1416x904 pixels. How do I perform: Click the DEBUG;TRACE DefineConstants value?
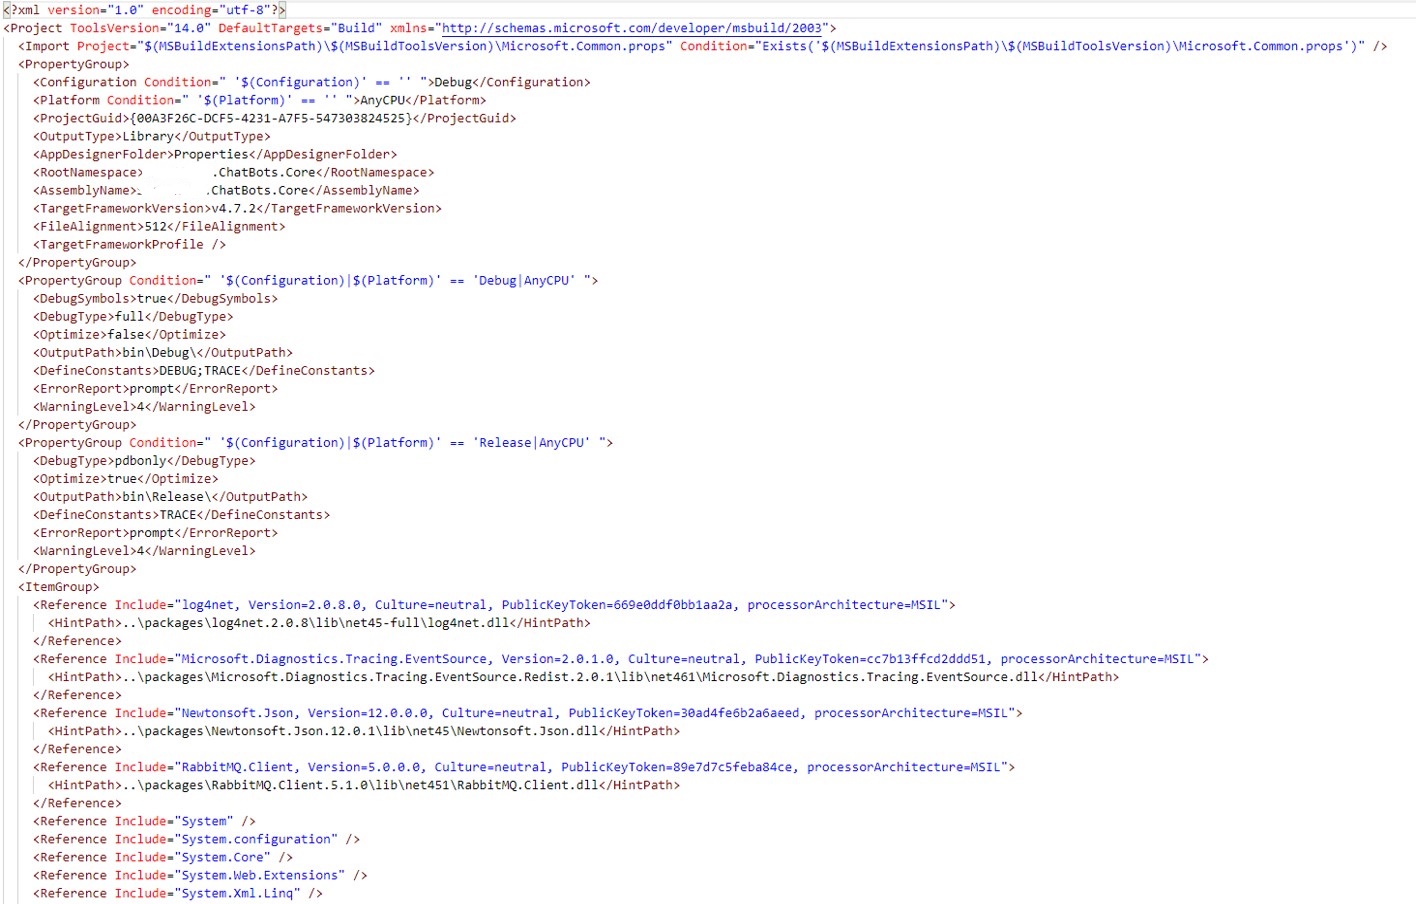tap(200, 370)
